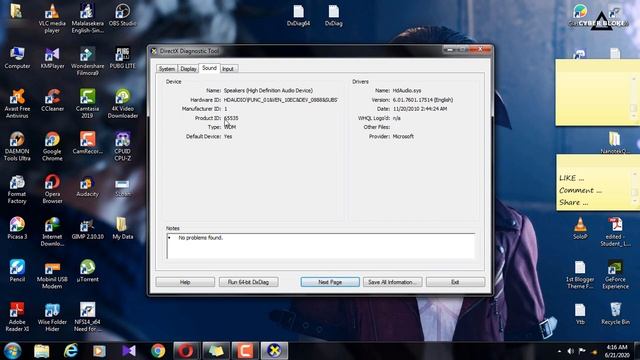Viewport: 640px width, 360px height.
Task: Select CamRecorder desktop icon
Action: [87, 143]
